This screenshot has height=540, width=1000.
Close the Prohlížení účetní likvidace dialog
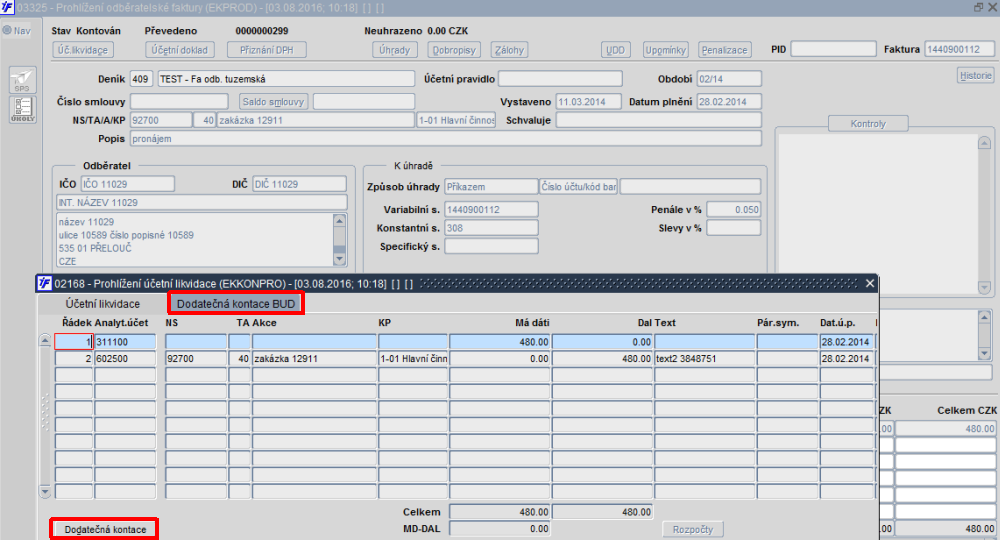[870, 283]
